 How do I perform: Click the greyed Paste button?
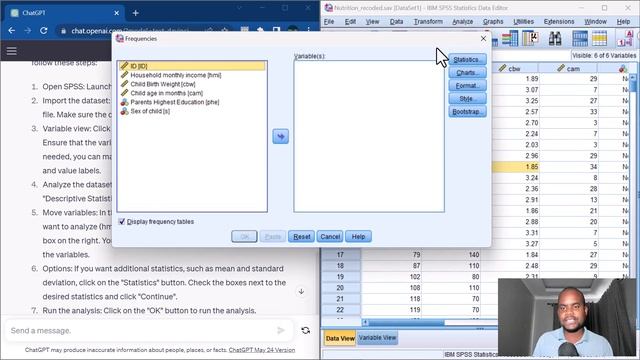pos(273,237)
